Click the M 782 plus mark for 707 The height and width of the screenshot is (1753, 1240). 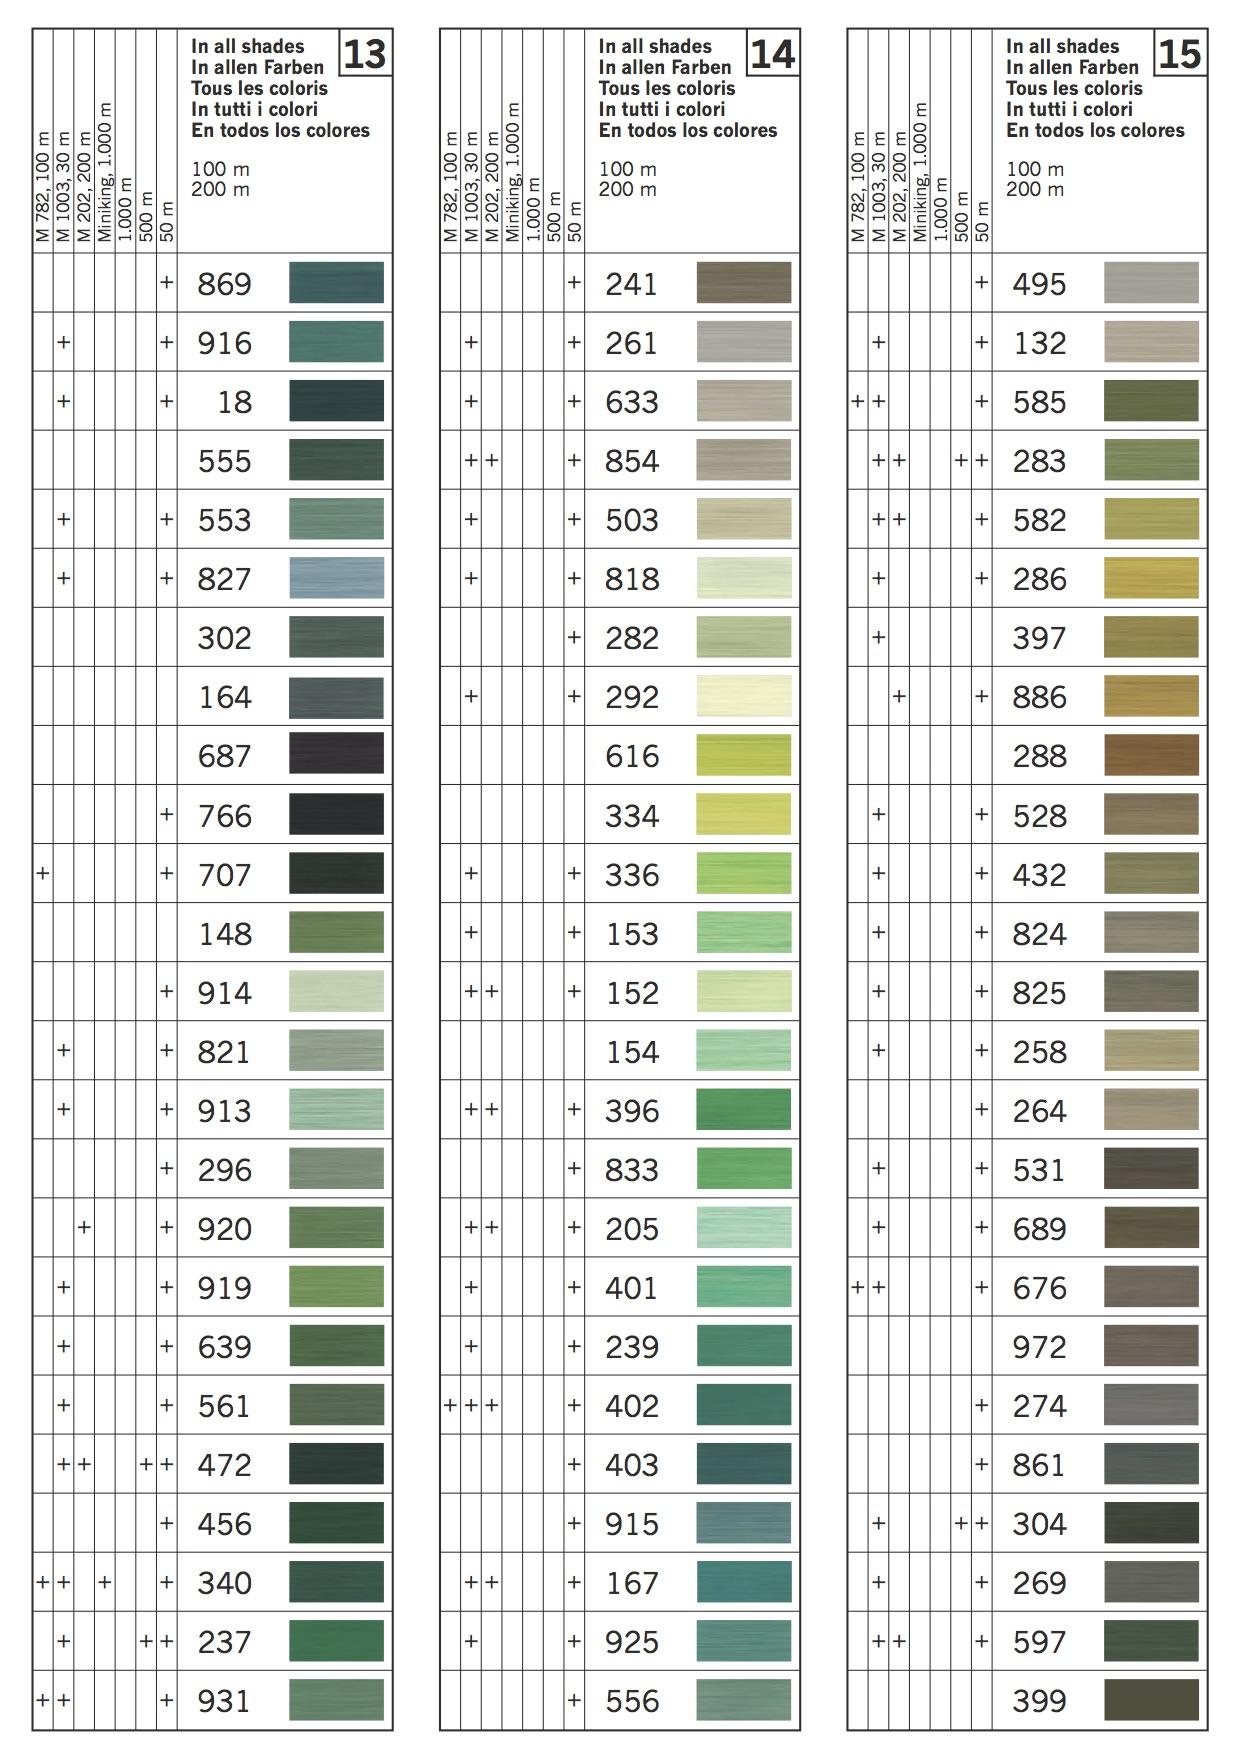pyautogui.click(x=43, y=873)
